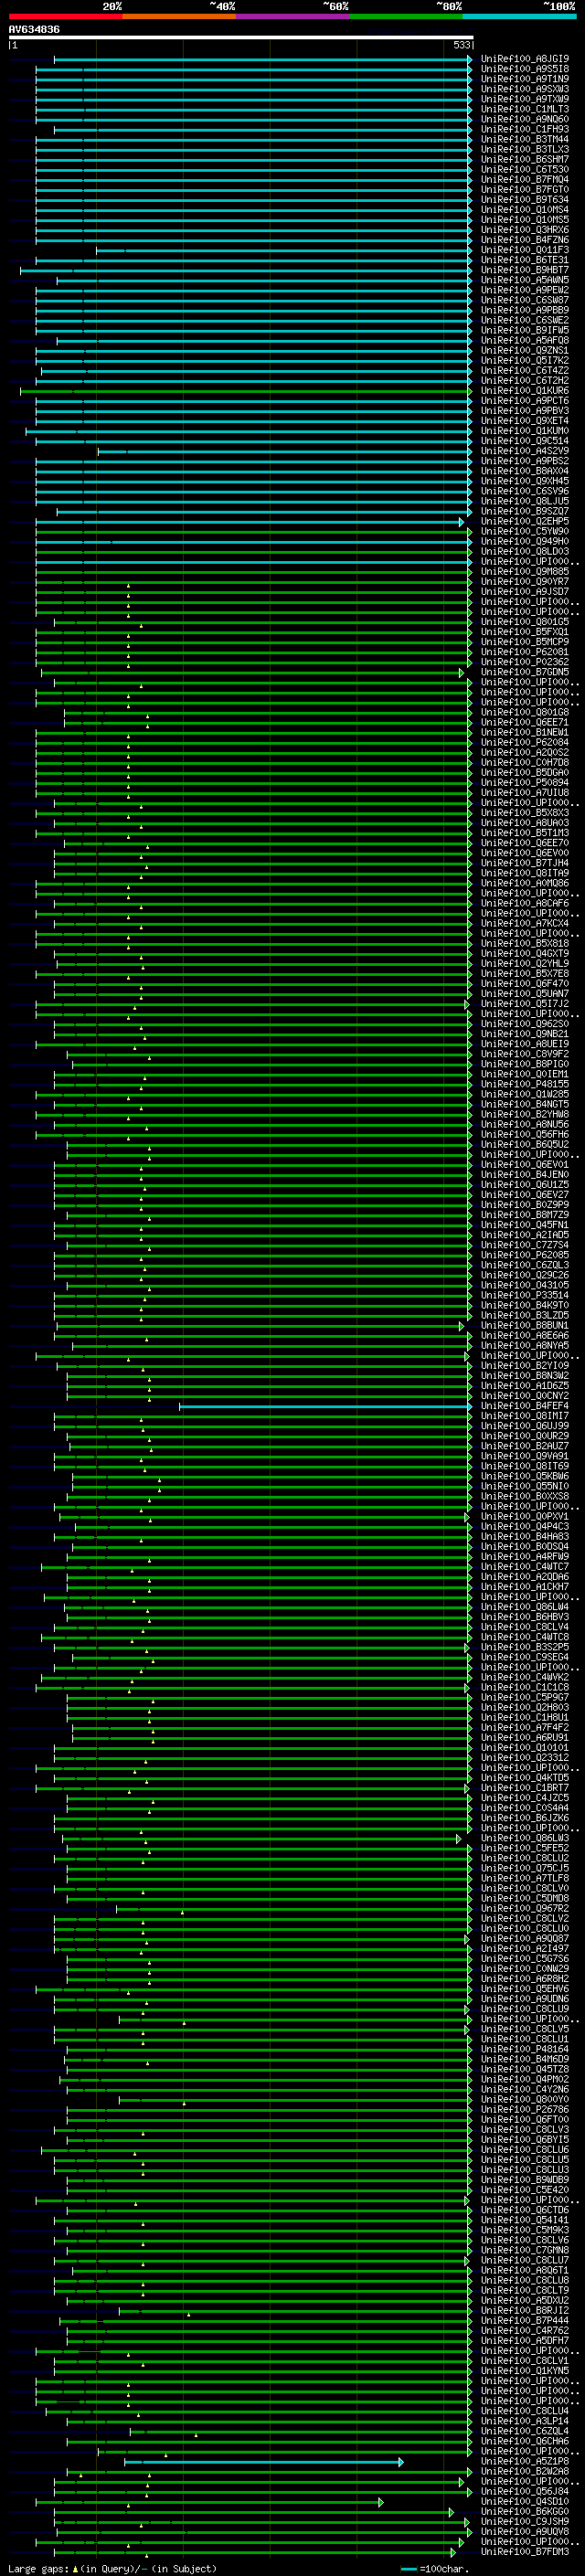This screenshot has width=585, height=2576.
Task: Select the UniRef100_B0XXS8 label
Action: coord(525,1497)
